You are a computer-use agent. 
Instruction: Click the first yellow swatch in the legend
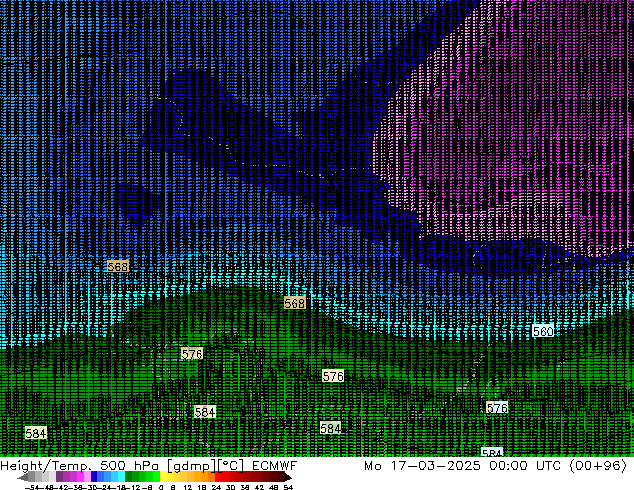163,476
